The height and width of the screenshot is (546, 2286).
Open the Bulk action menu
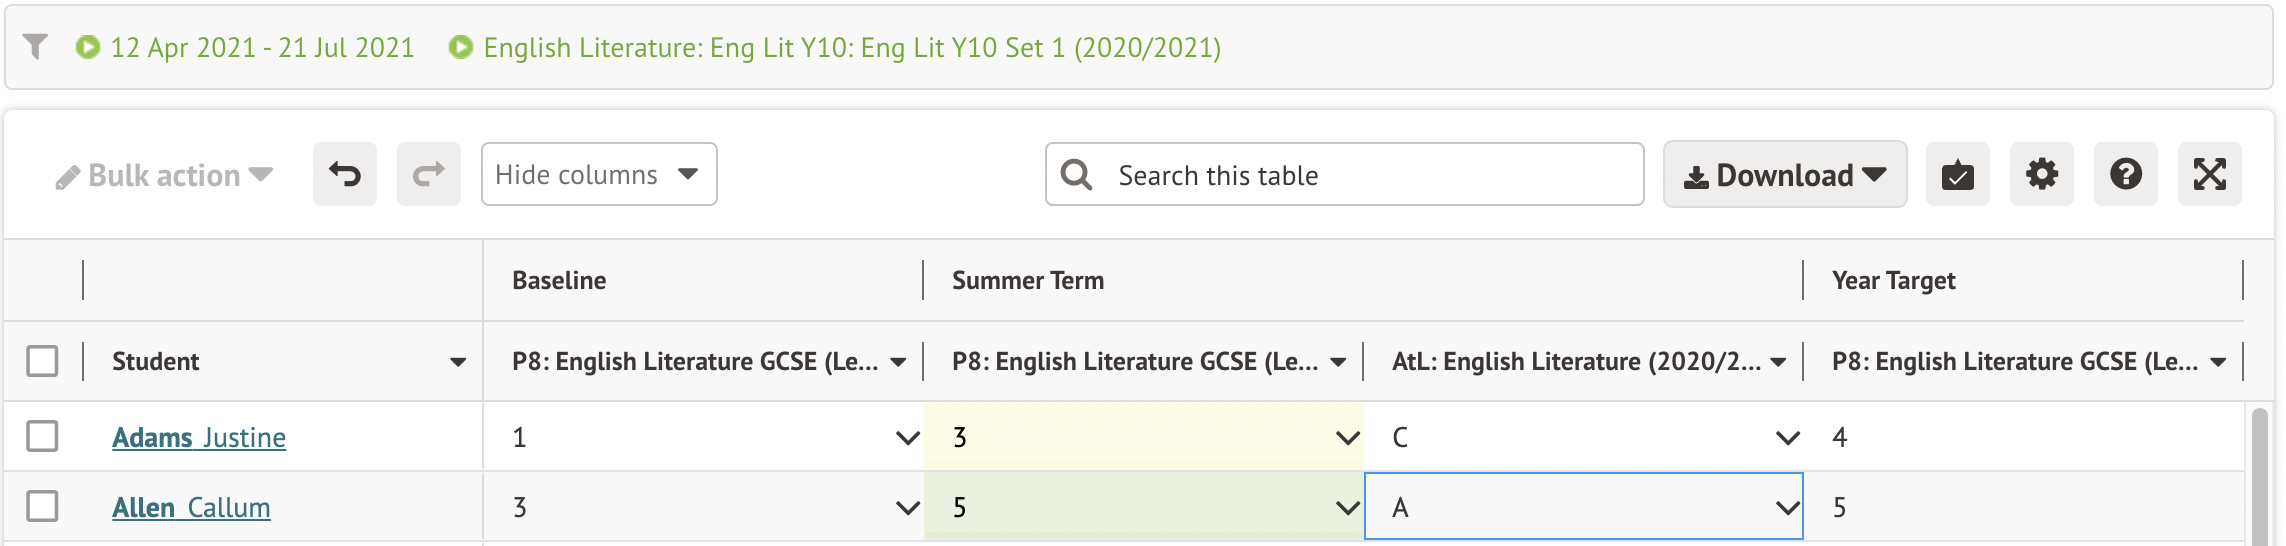pyautogui.click(x=165, y=176)
